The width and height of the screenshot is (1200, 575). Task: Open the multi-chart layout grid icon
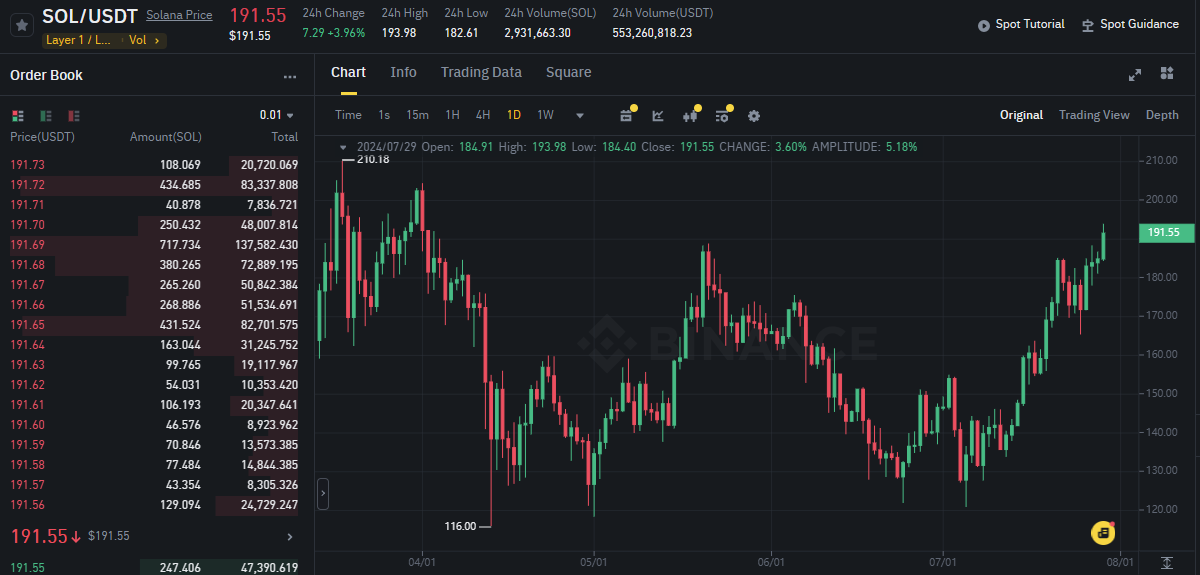(1166, 73)
